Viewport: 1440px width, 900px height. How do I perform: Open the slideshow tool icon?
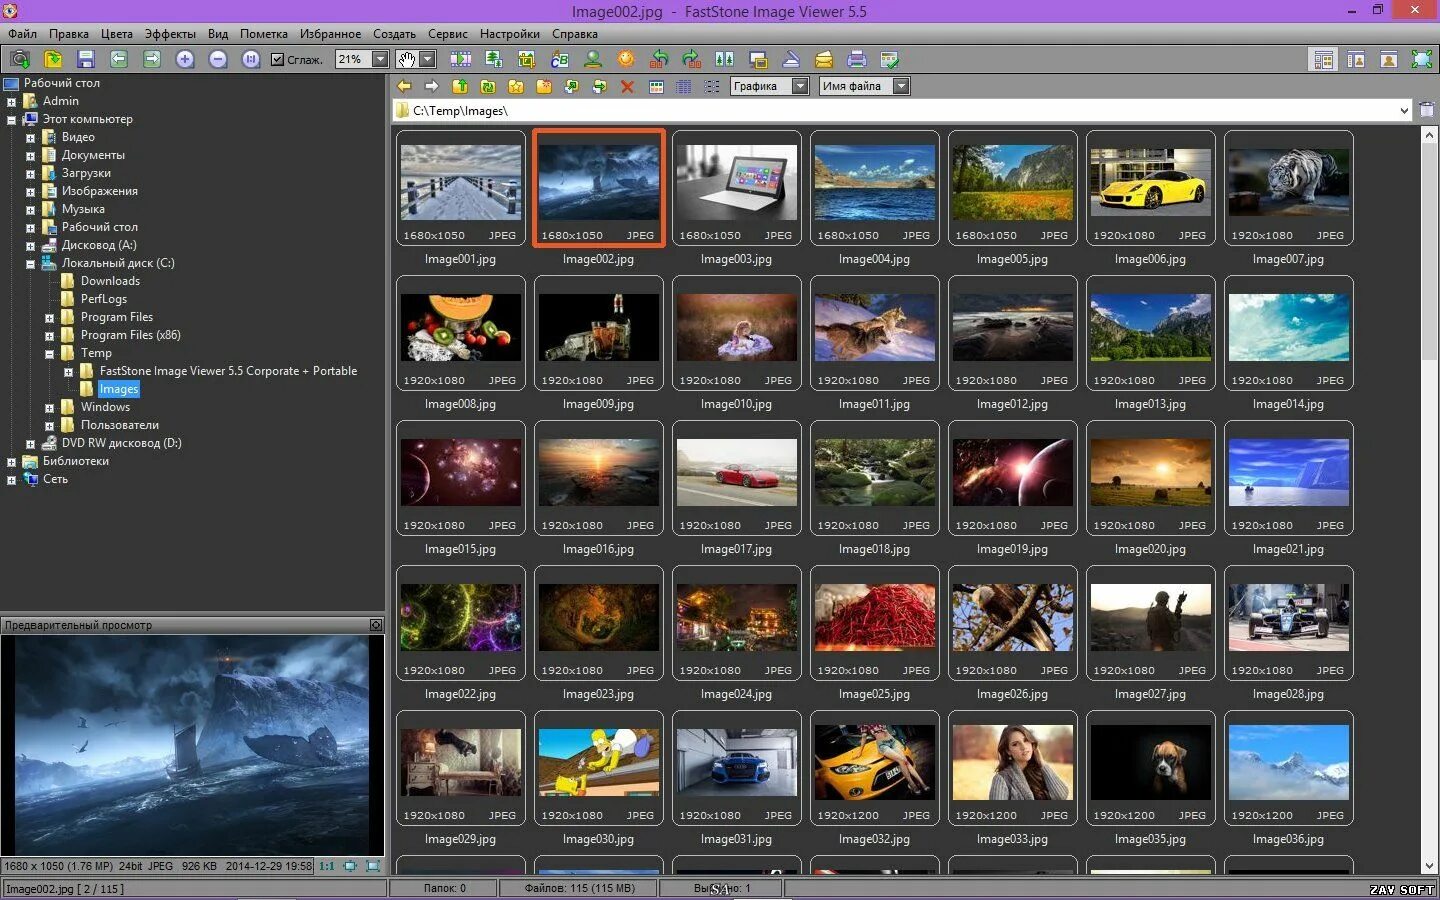click(461, 60)
